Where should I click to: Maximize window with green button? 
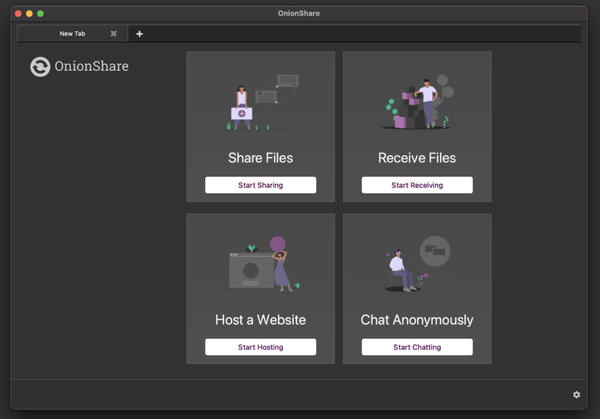[x=40, y=14]
